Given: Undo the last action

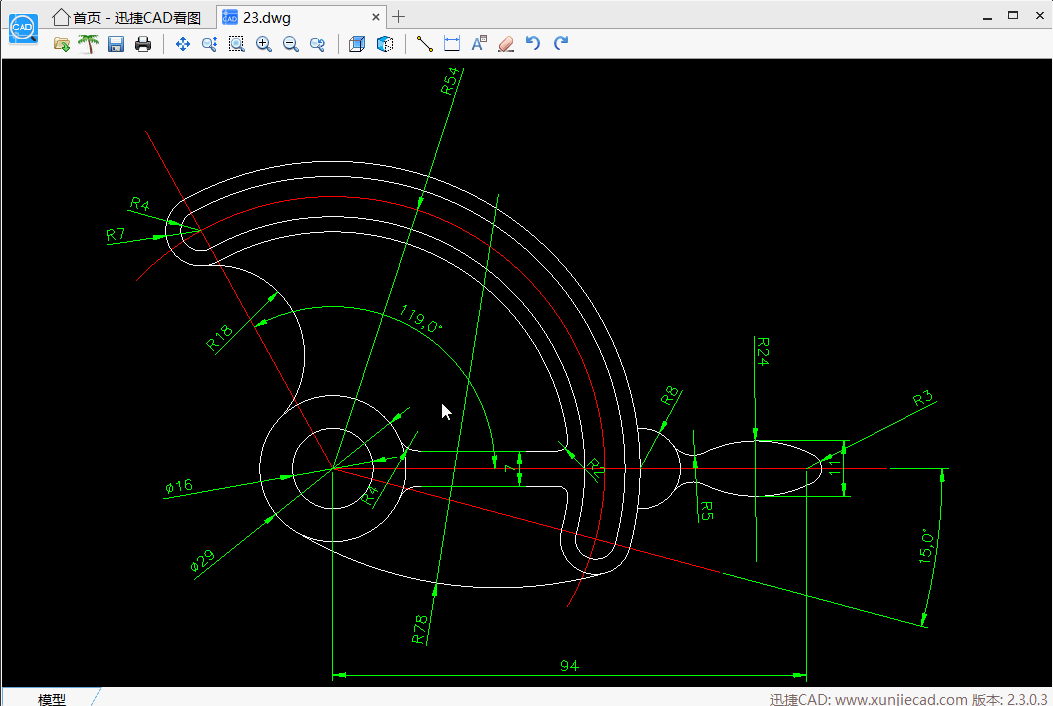Looking at the screenshot, I should tap(533, 44).
